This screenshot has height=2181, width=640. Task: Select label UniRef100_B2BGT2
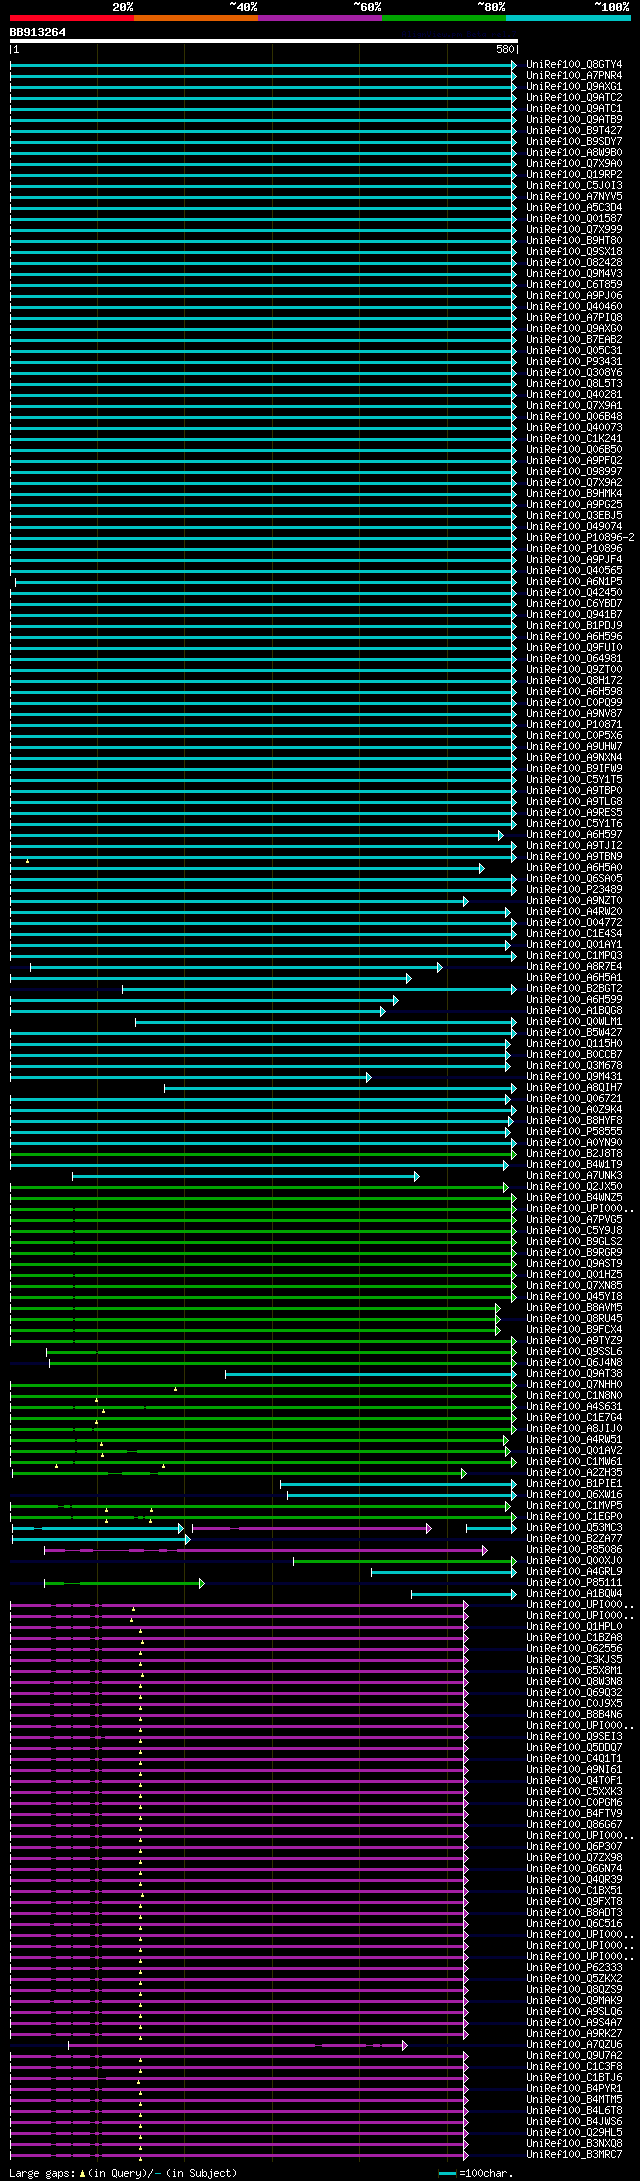coord(574,989)
